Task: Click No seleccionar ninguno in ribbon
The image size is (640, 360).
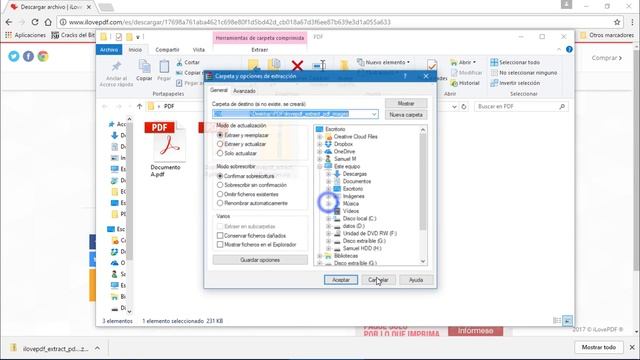Action: point(524,73)
